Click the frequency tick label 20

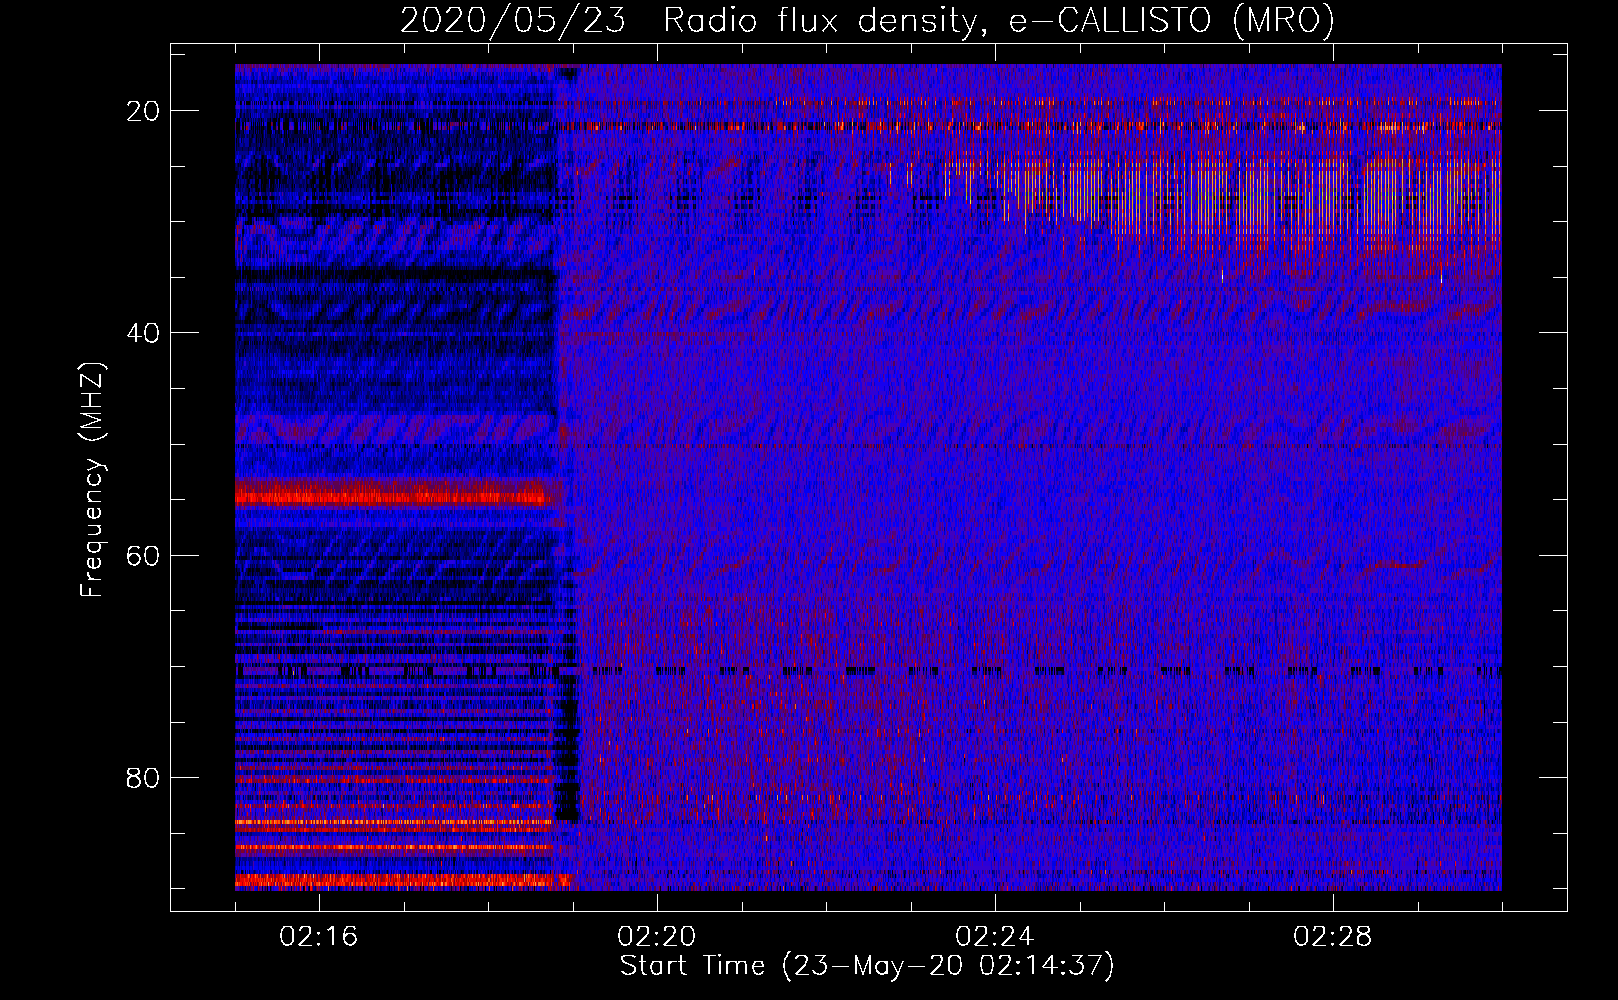pos(143,111)
